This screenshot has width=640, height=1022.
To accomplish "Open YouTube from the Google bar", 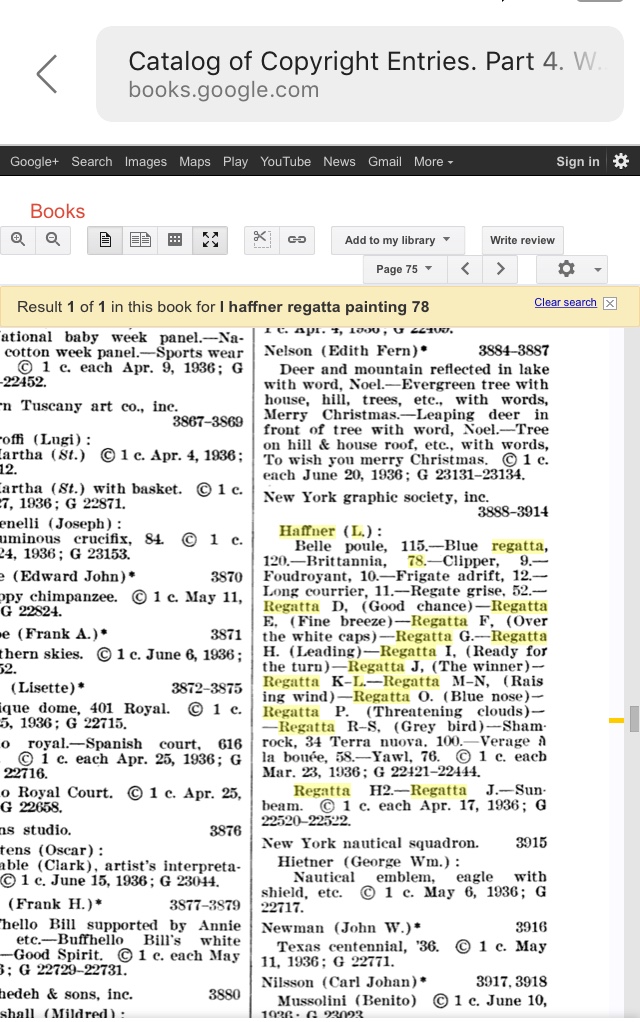I will click(x=285, y=162).
